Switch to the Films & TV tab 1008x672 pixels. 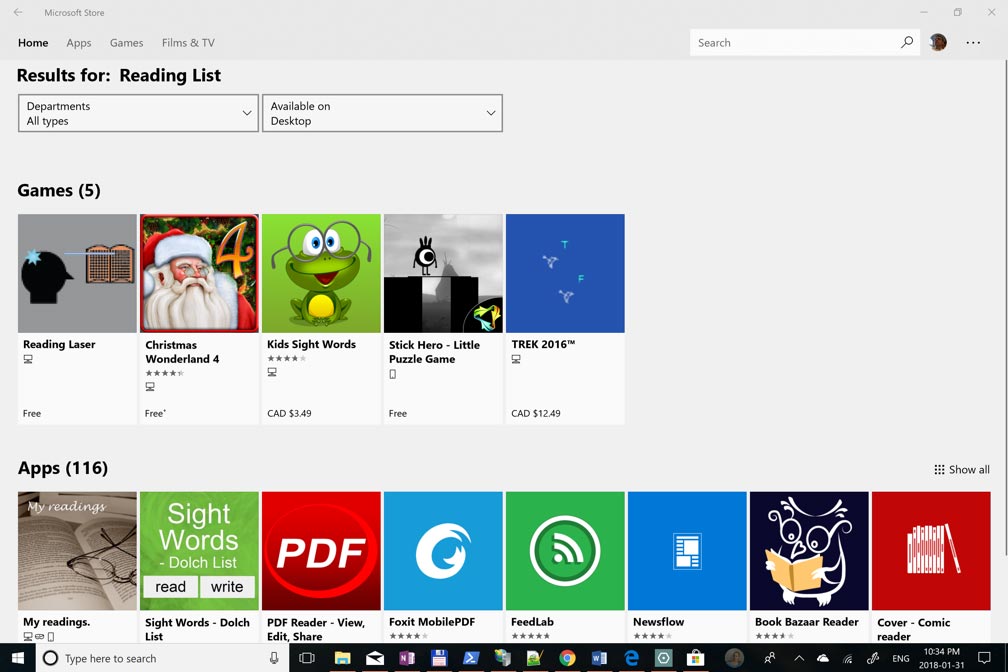click(x=188, y=42)
